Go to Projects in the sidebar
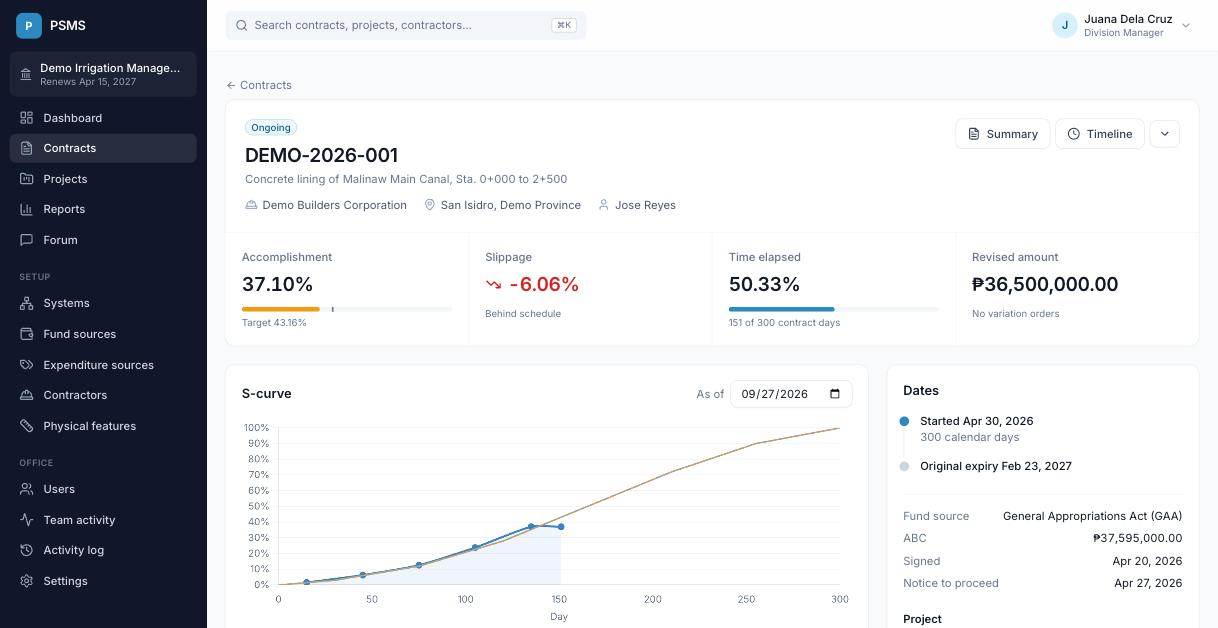1218x628 pixels. (103, 179)
